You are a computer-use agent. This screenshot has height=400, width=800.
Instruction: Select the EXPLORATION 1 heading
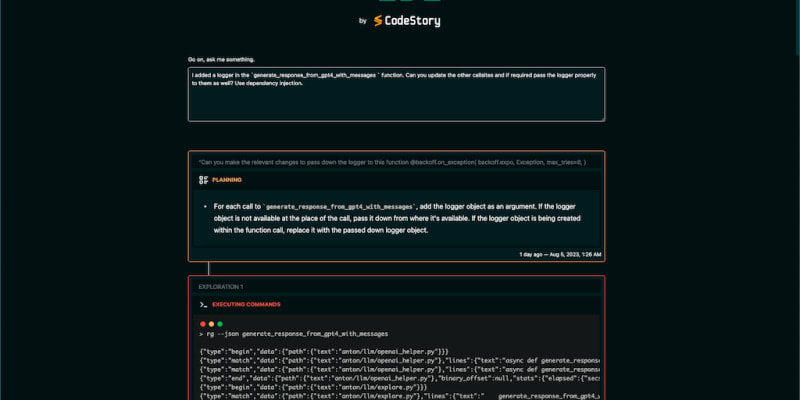221,286
